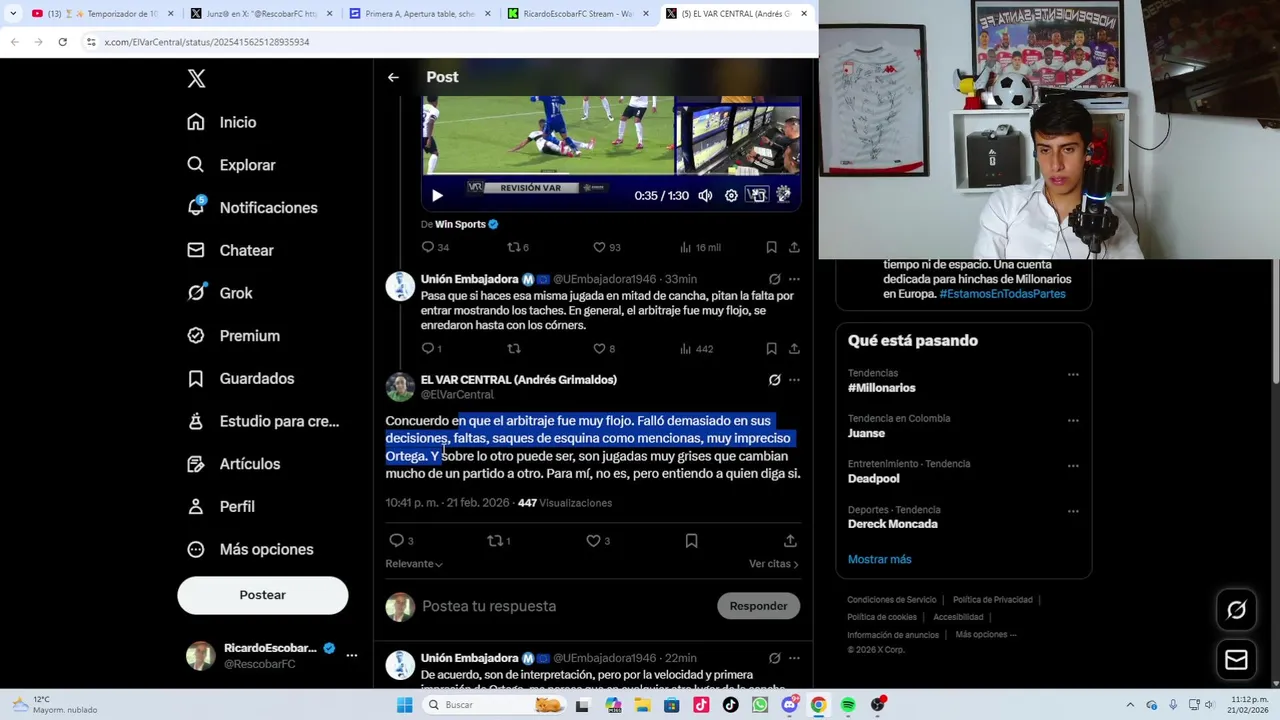The image size is (1280, 720).
Task: Play the Win Sports video
Action: click(x=437, y=196)
